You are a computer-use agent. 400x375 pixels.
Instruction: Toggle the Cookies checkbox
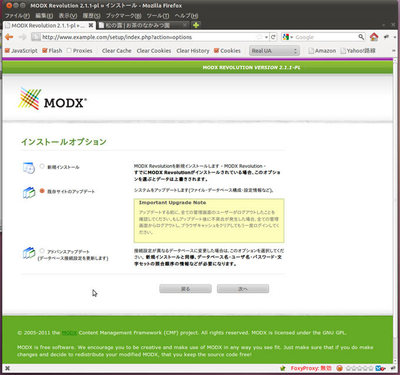[x=216, y=51]
